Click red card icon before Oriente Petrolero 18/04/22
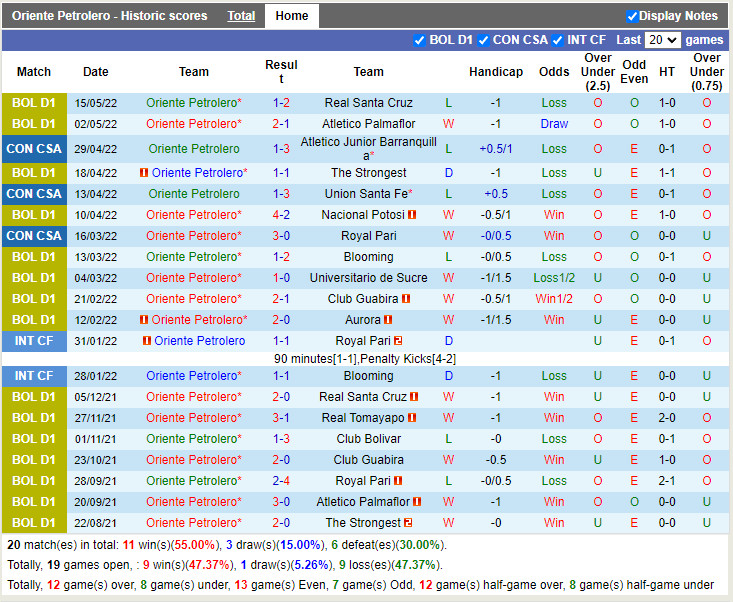 pyautogui.click(x=144, y=173)
